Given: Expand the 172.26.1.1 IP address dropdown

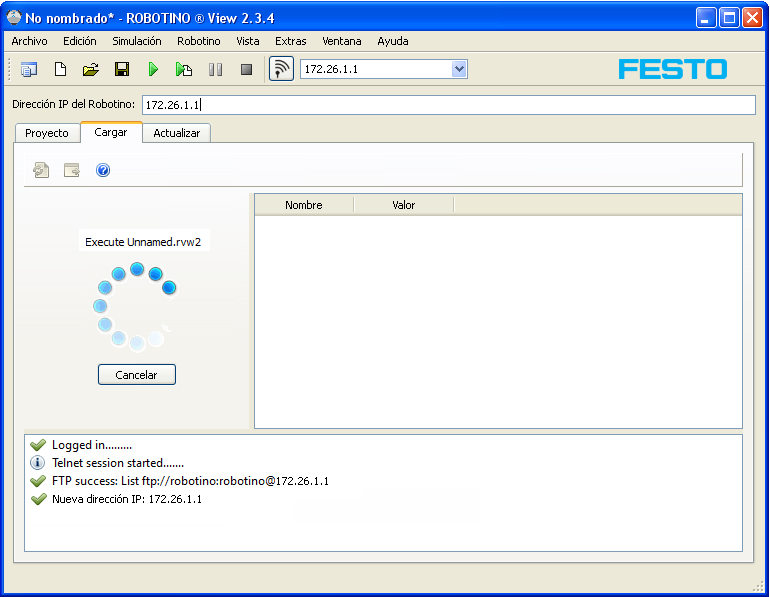Looking at the screenshot, I should click(459, 69).
